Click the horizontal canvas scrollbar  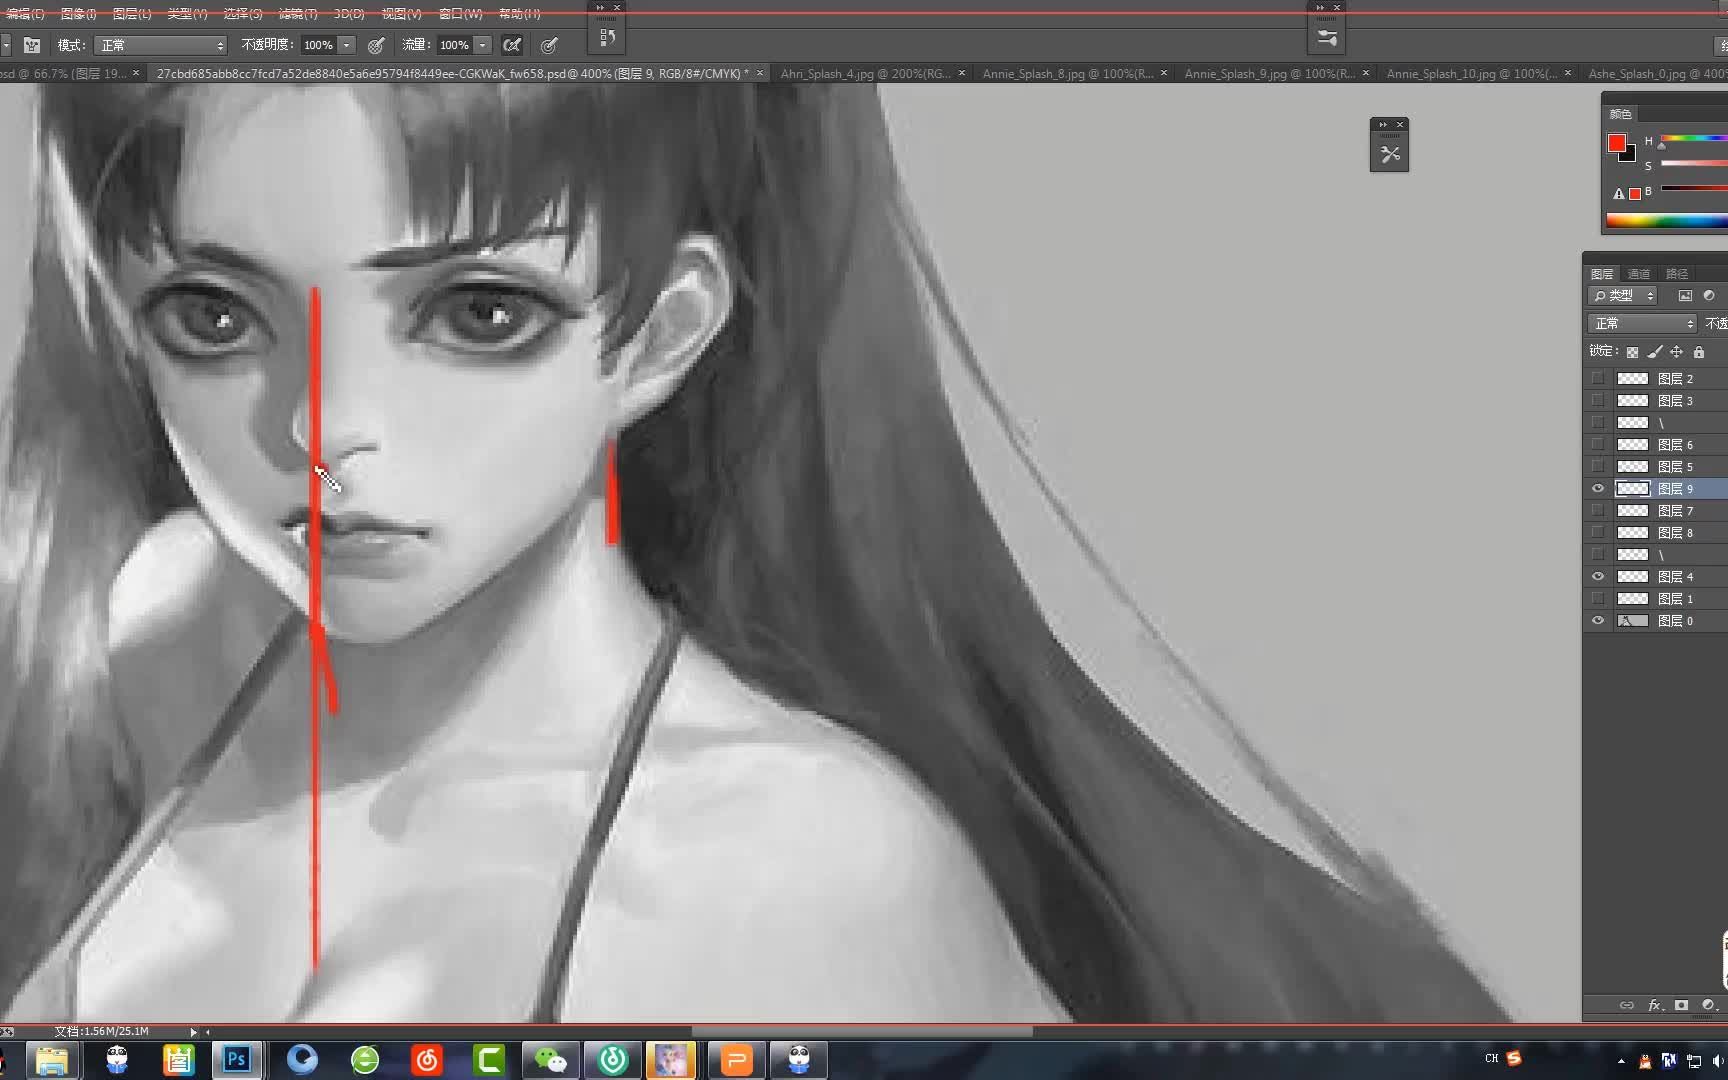coord(862,1031)
